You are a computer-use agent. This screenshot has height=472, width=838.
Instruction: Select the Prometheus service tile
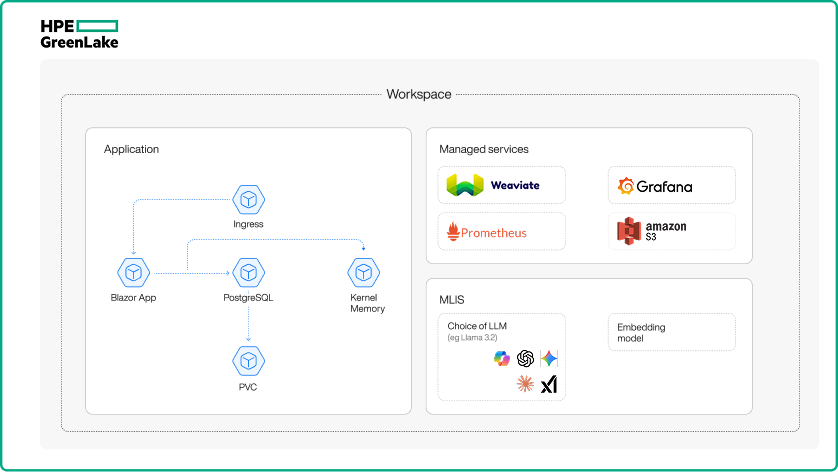click(502, 232)
